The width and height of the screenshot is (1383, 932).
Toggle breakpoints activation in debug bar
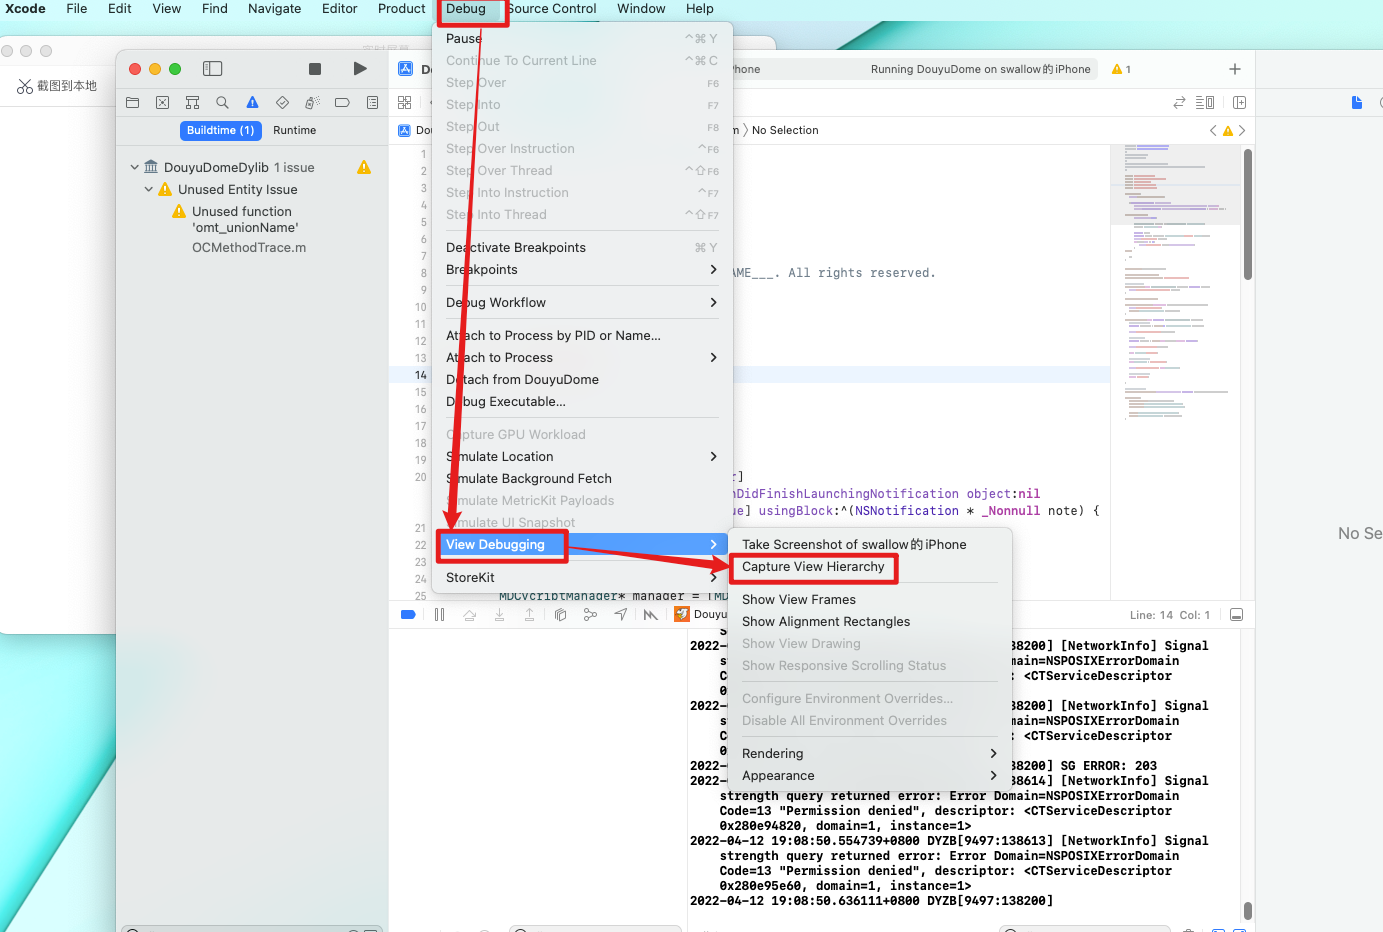[408, 615]
